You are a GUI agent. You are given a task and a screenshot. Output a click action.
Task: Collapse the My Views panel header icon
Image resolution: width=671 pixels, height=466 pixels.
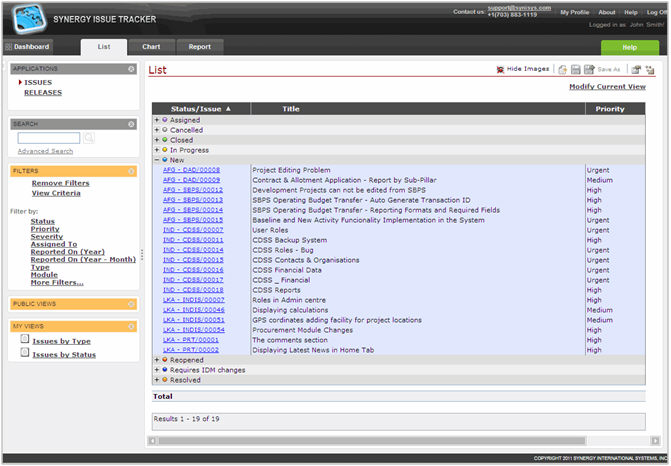pyautogui.click(x=131, y=326)
